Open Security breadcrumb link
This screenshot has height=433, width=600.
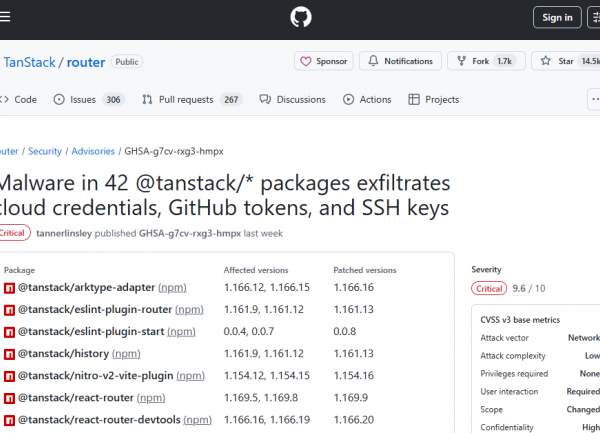point(45,151)
